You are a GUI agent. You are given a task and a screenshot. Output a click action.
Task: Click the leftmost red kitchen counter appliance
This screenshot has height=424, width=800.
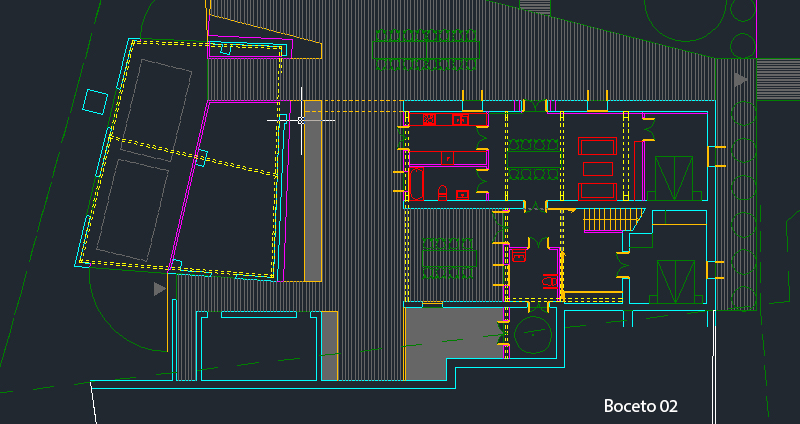point(429,120)
